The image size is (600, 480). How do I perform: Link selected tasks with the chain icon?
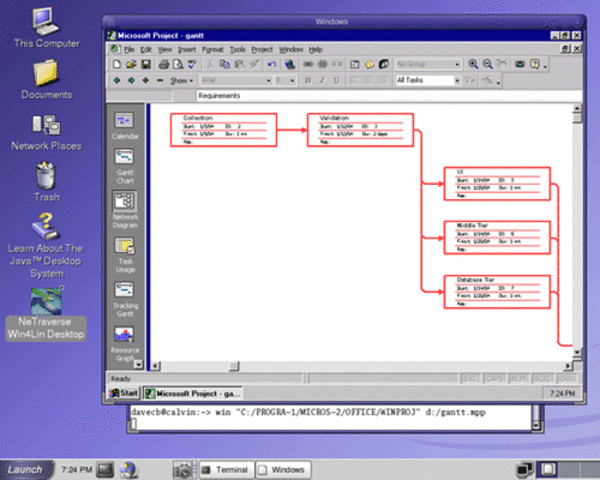coord(308,64)
